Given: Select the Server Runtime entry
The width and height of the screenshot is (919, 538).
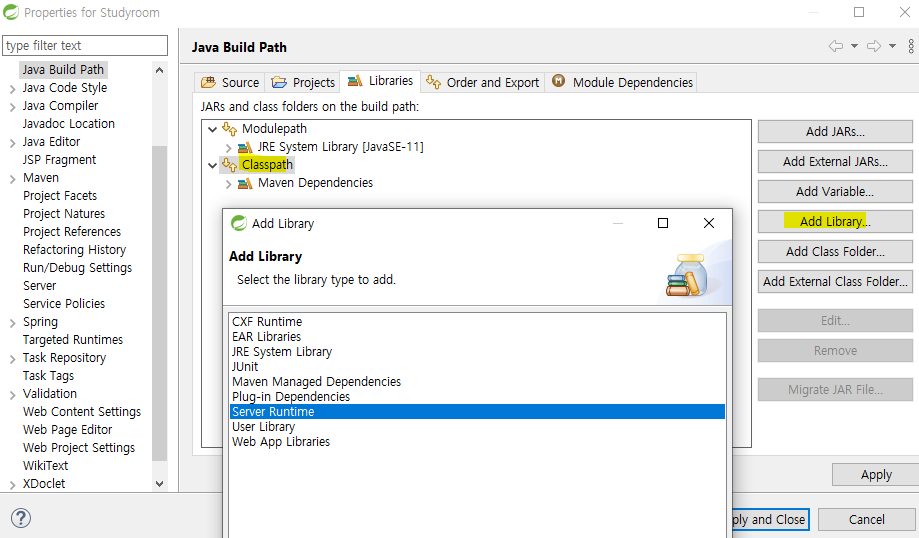Looking at the screenshot, I should pyautogui.click(x=477, y=411).
